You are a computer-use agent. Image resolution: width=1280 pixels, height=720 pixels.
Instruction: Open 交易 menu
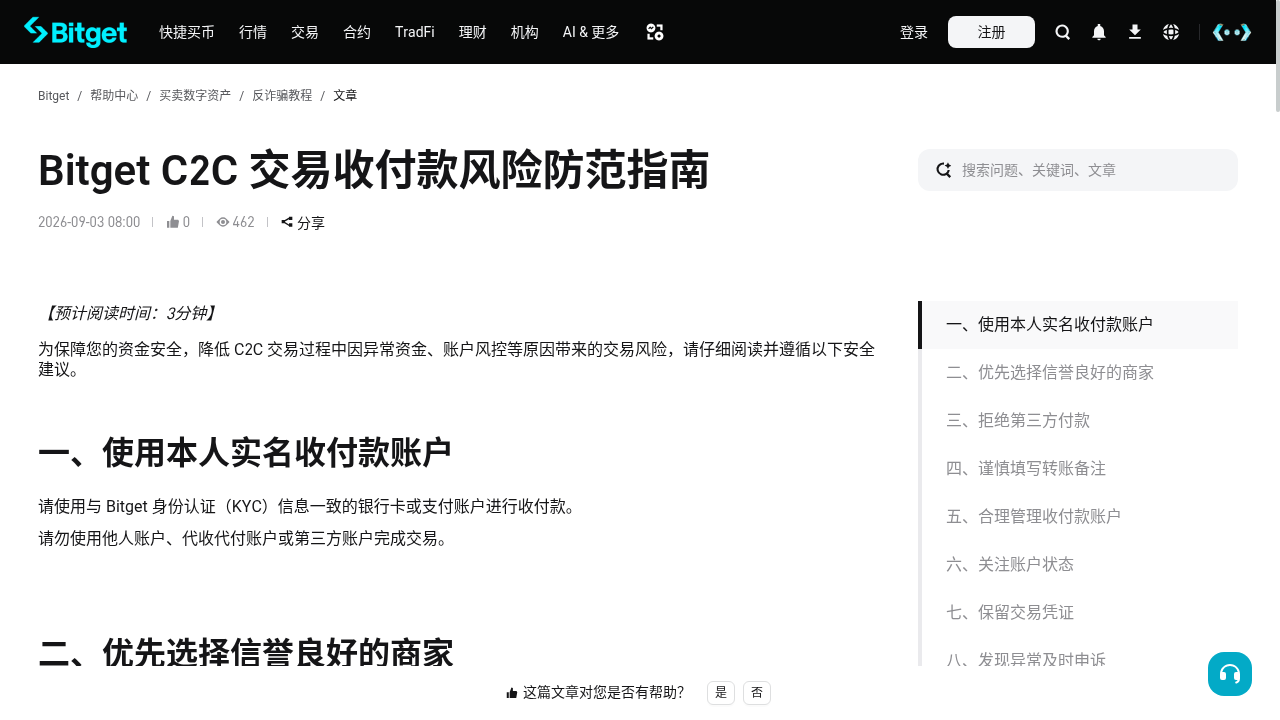click(305, 32)
